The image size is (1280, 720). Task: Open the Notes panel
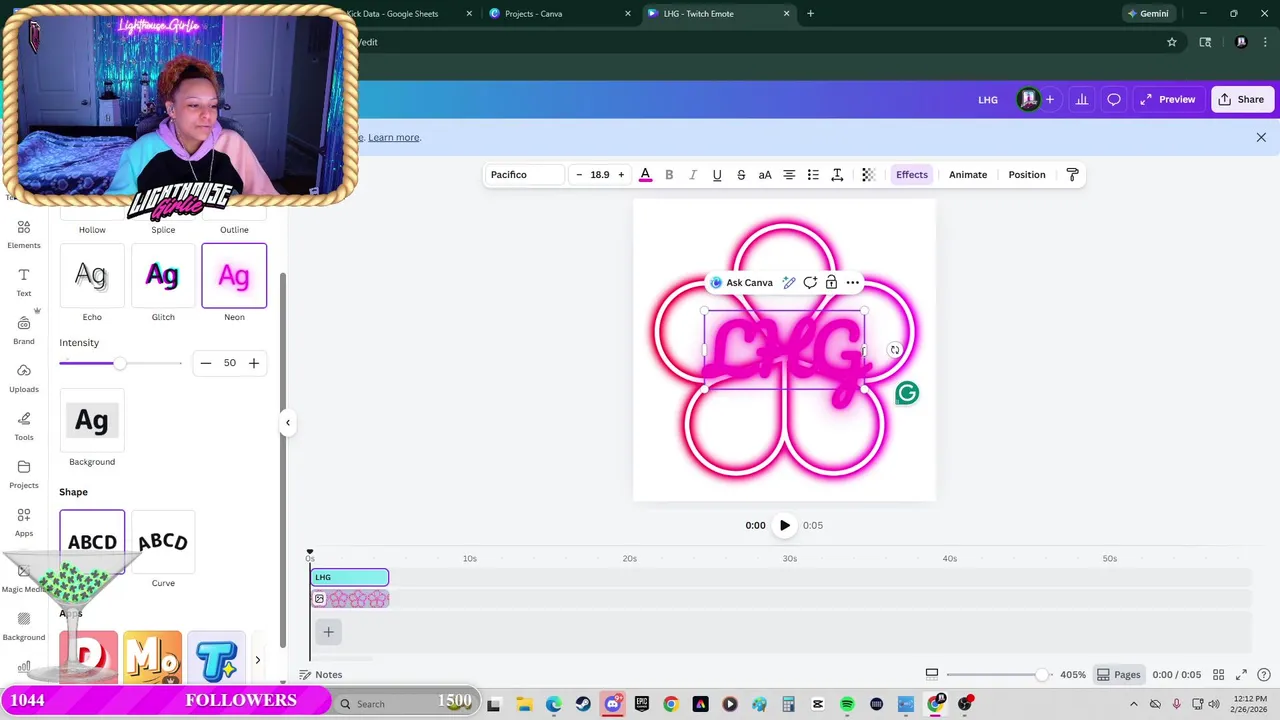click(x=321, y=675)
